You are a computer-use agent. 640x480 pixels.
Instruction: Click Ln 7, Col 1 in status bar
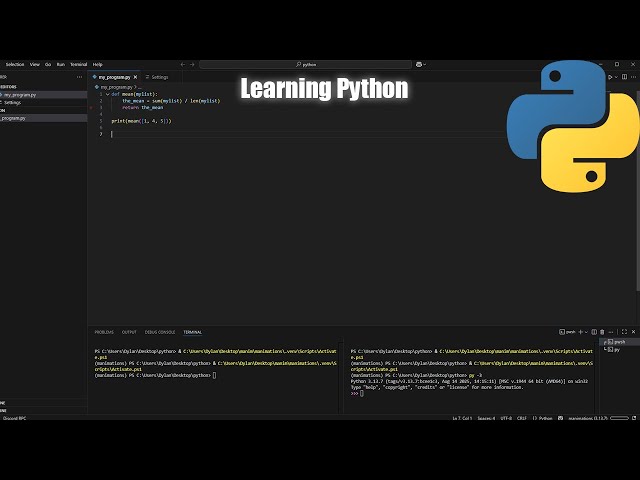pyautogui.click(x=462, y=418)
